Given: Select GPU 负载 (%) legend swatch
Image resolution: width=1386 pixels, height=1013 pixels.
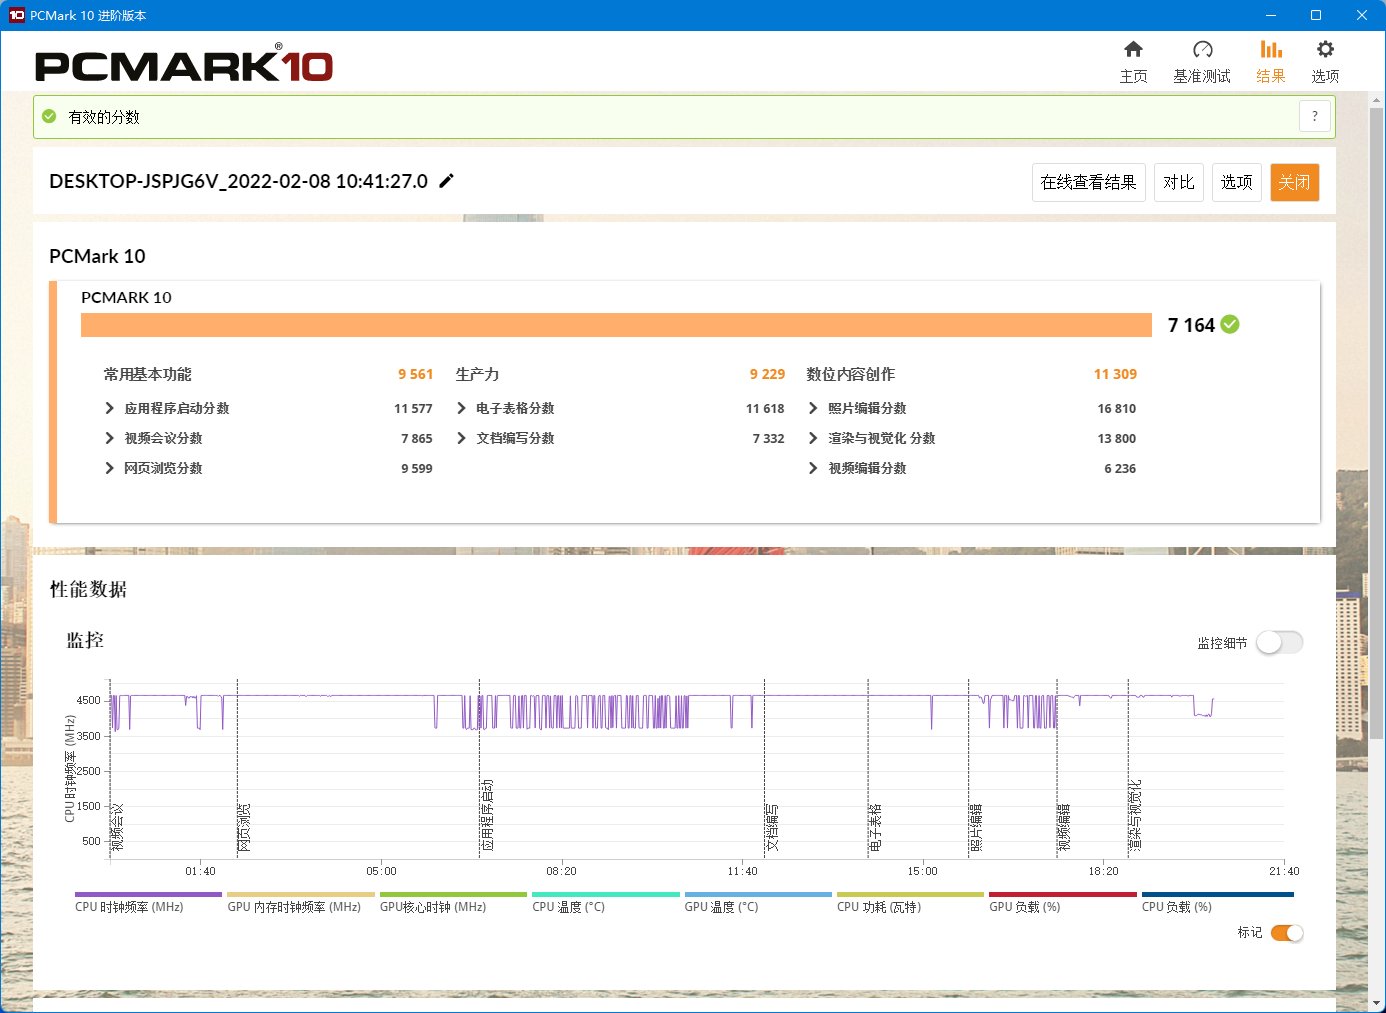Looking at the screenshot, I should pos(1063,895).
